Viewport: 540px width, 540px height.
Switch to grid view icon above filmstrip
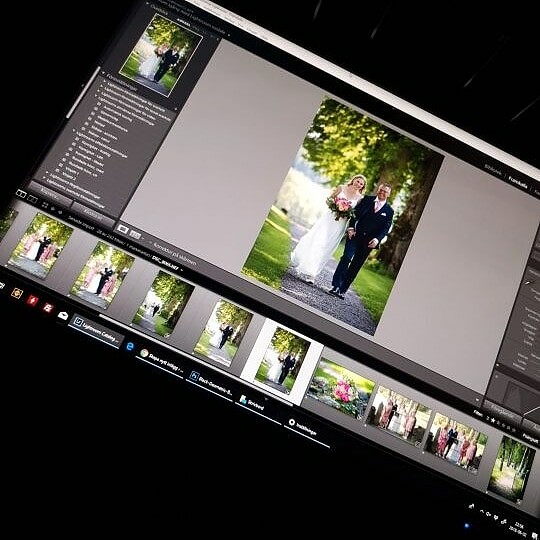tap(45, 205)
